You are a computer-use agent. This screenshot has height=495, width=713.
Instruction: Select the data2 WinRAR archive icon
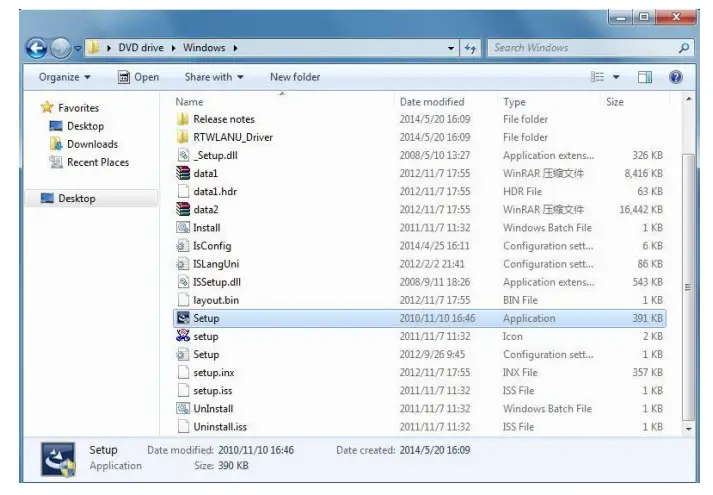click(x=183, y=210)
